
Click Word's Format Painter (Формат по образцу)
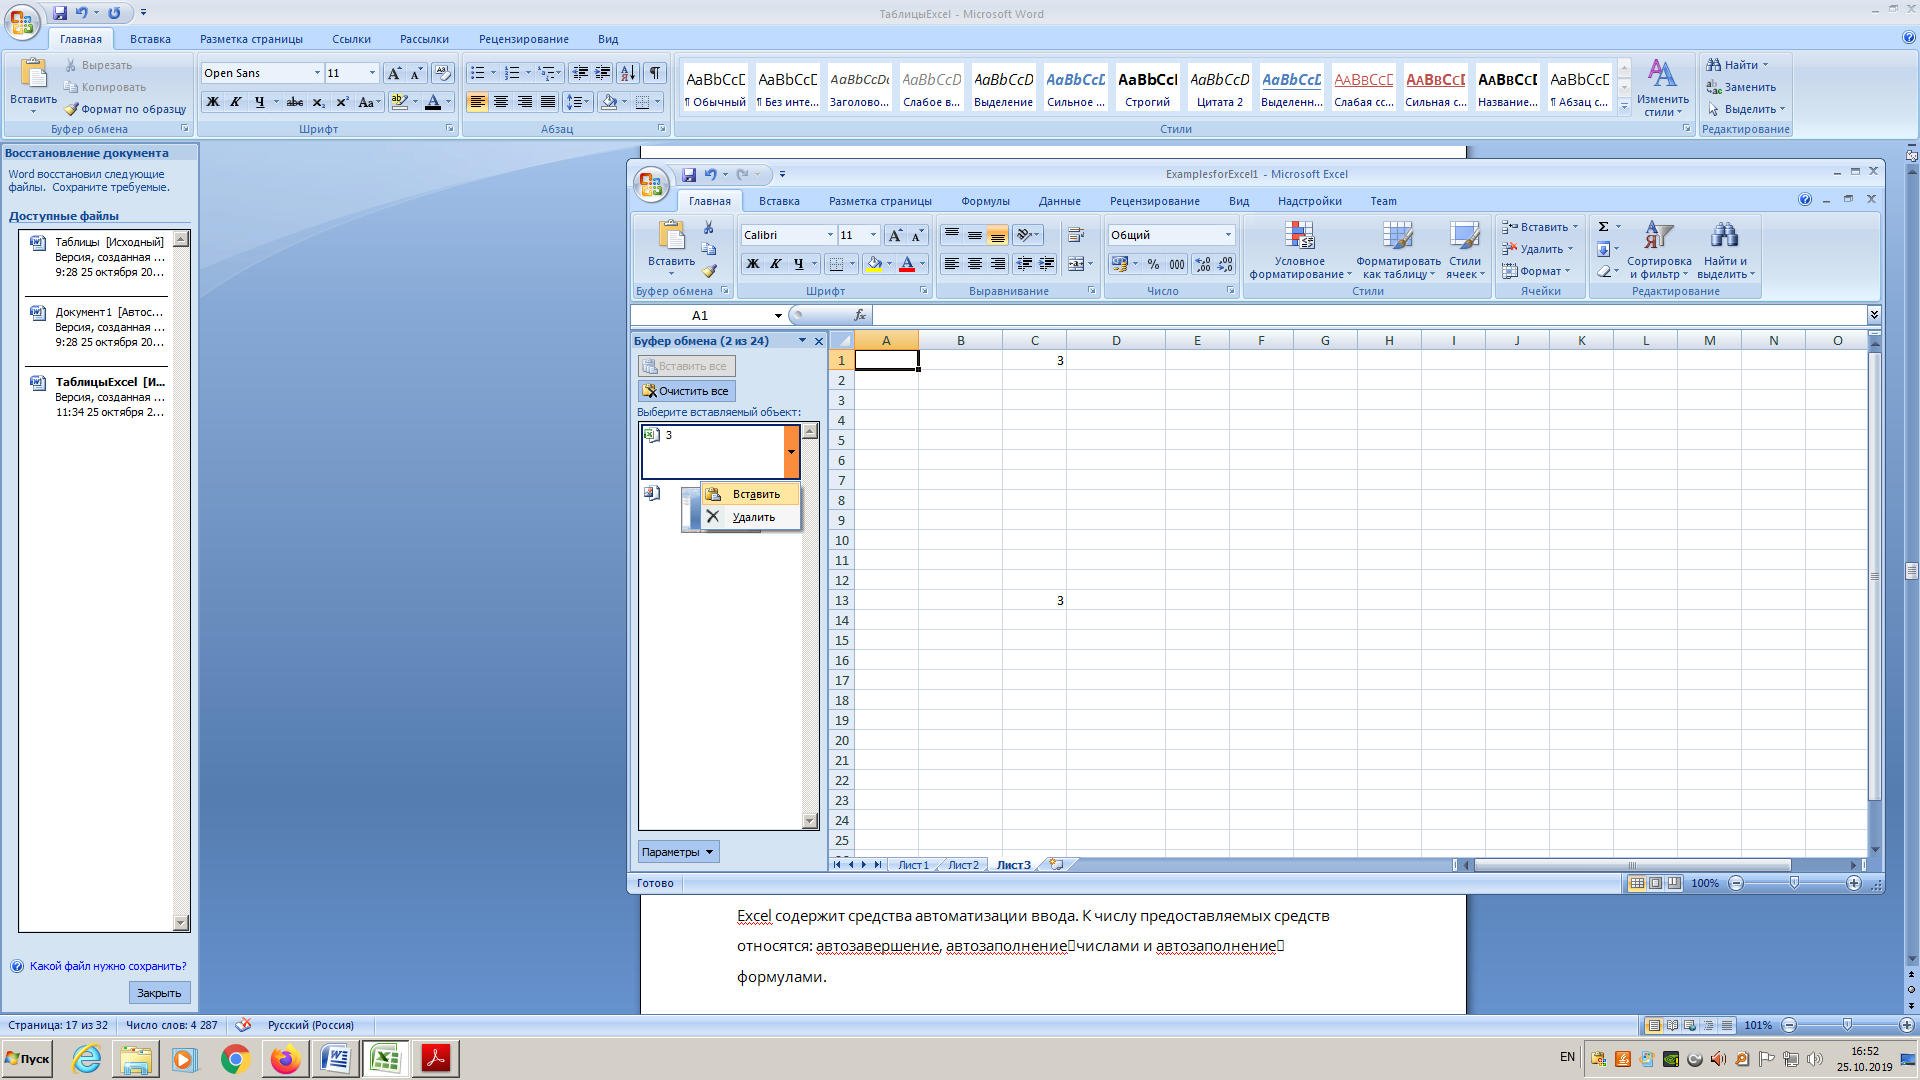point(125,109)
